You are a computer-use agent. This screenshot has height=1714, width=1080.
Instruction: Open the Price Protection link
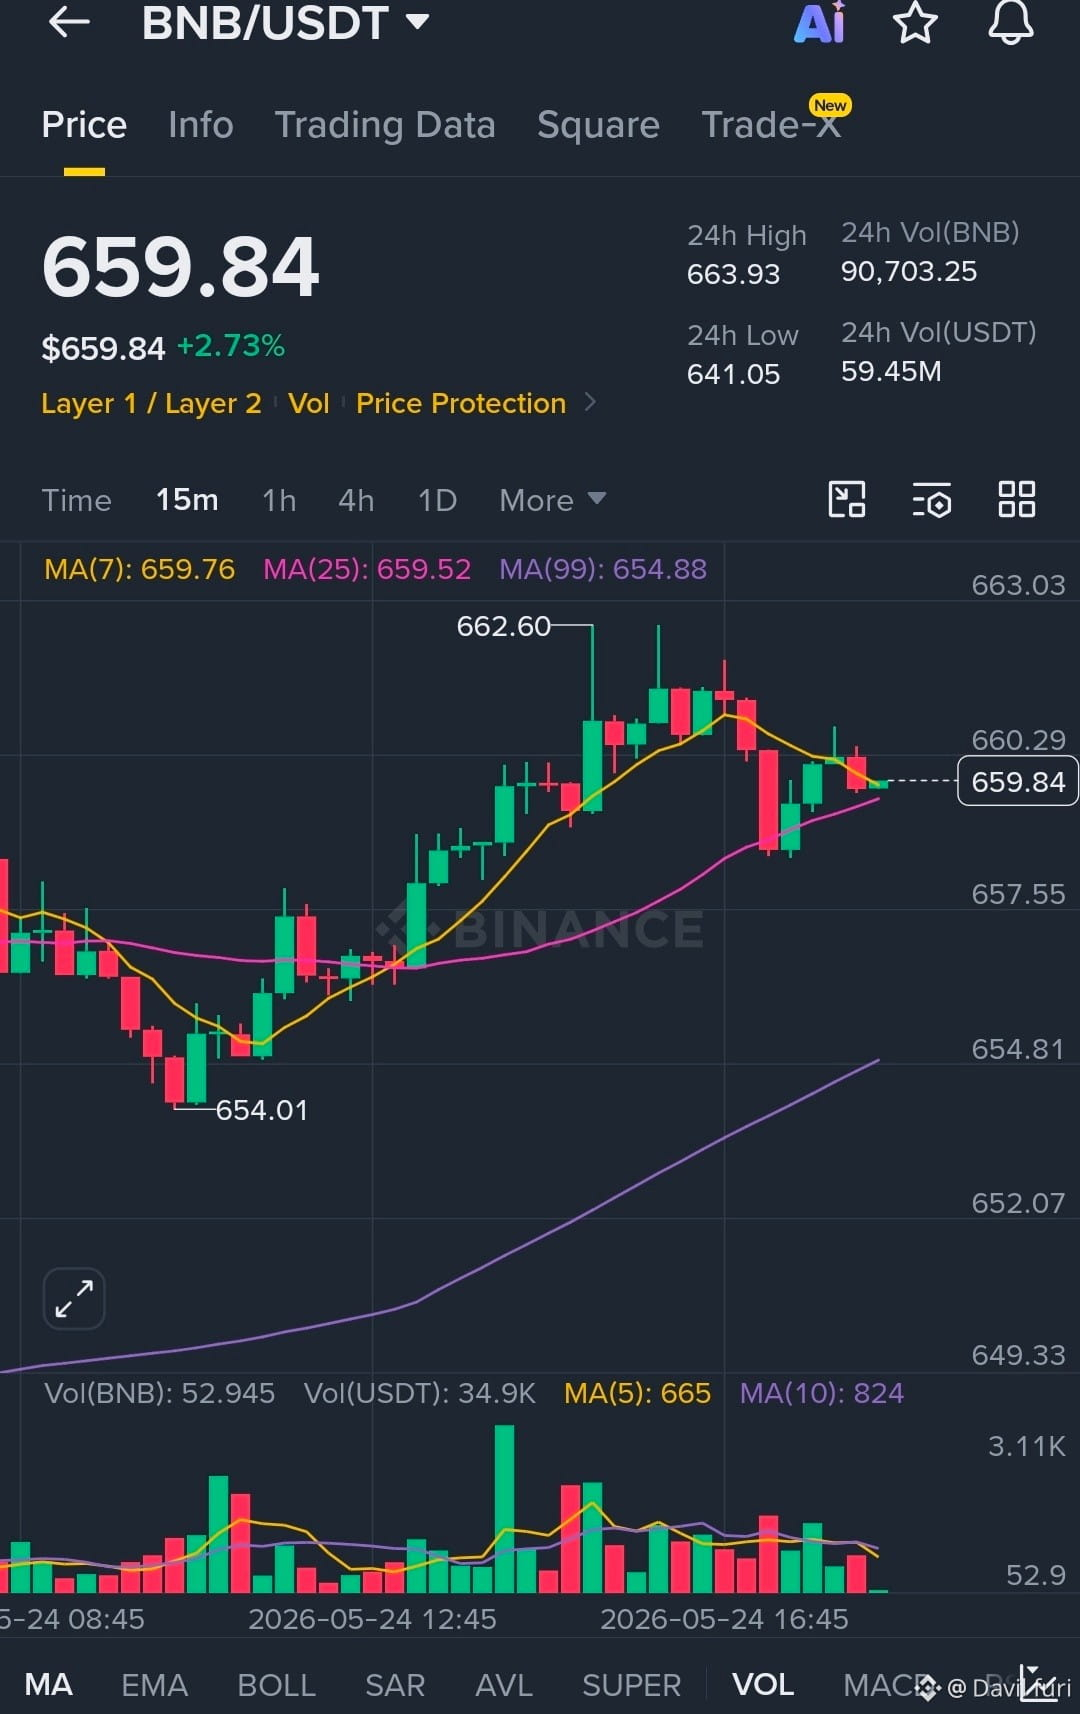click(x=461, y=403)
